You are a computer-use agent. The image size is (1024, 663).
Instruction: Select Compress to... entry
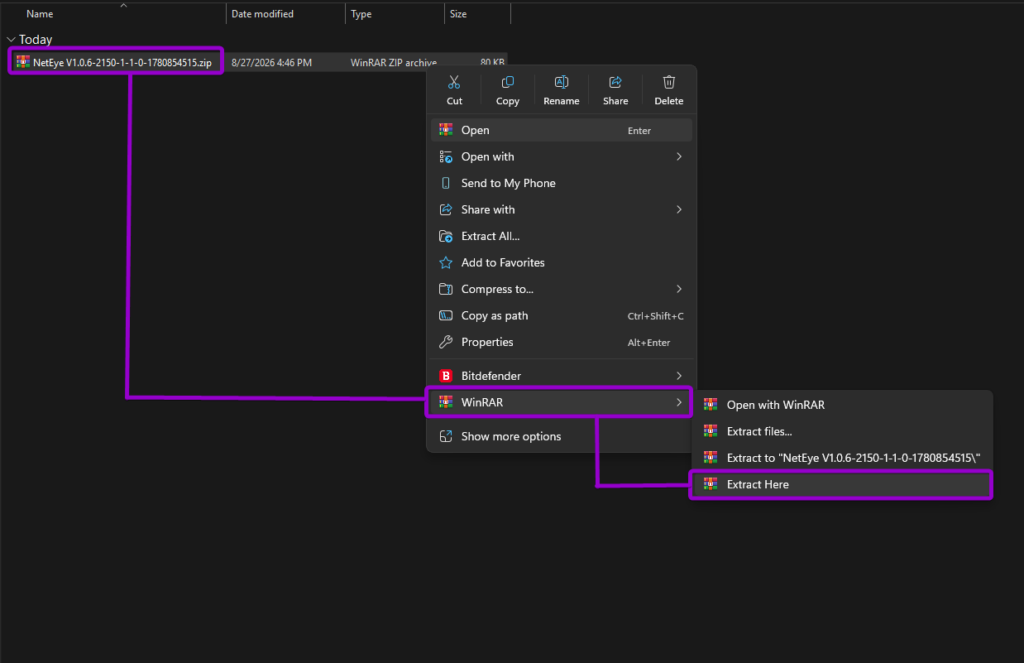[561, 289]
